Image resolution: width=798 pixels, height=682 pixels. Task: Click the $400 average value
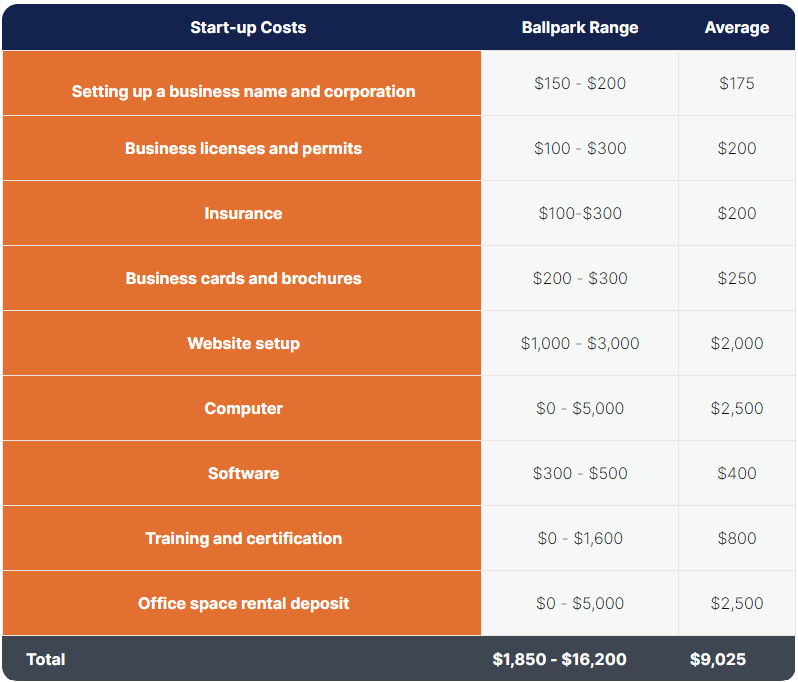(736, 473)
